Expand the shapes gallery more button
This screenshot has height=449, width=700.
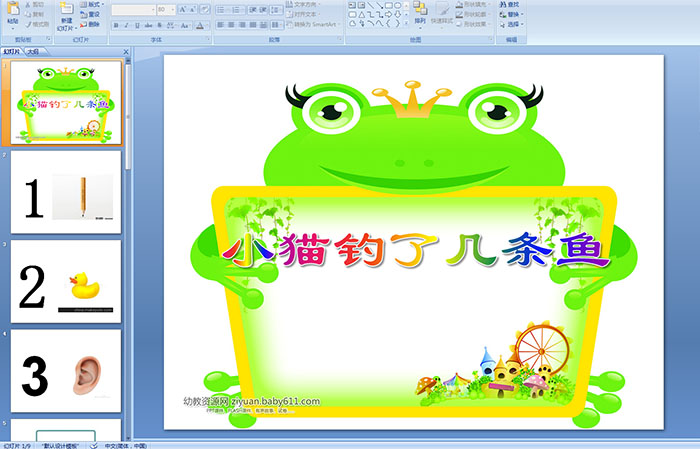[x=406, y=22]
